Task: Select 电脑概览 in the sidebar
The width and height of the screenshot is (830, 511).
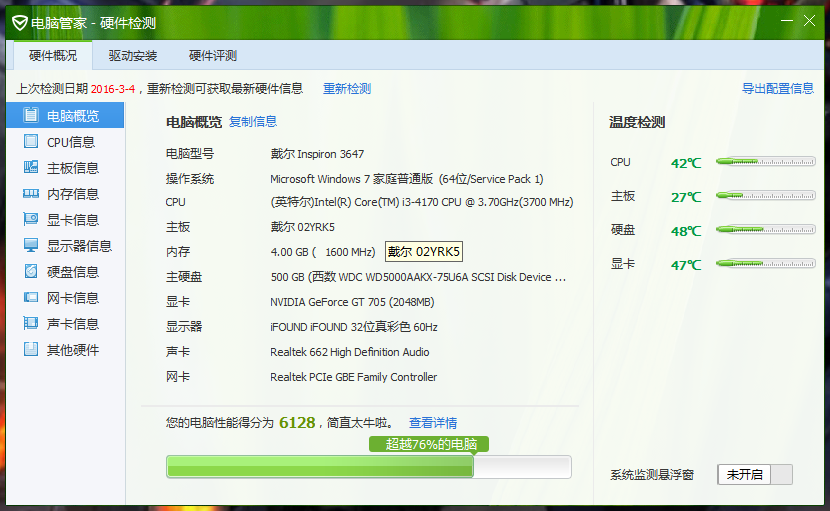Action: coord(72,116)
